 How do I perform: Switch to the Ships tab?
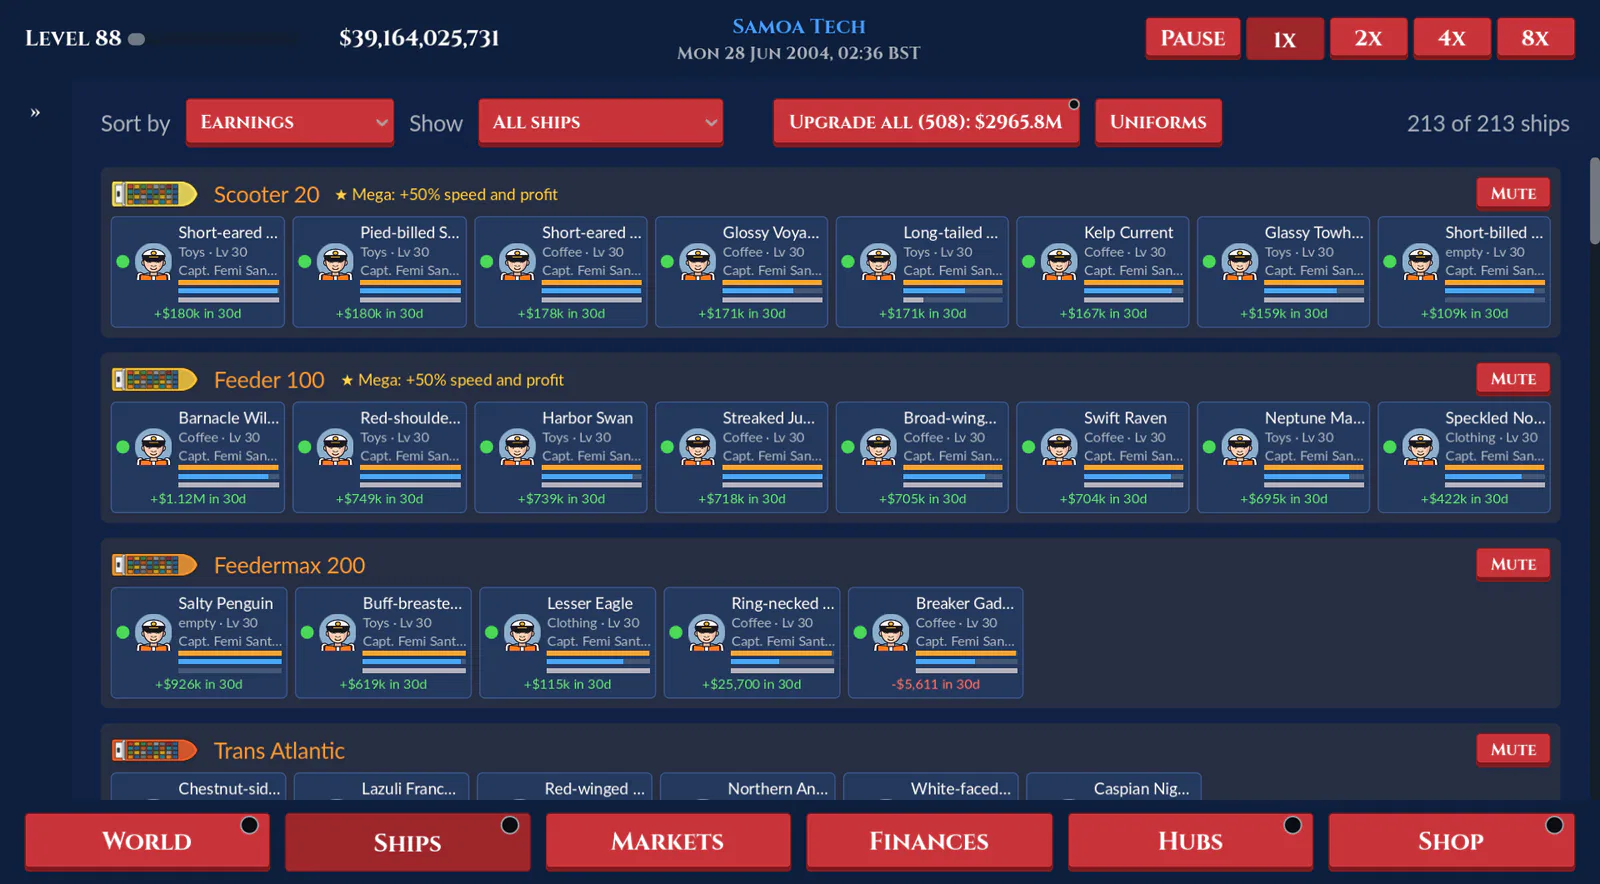[x=408, y=841]
